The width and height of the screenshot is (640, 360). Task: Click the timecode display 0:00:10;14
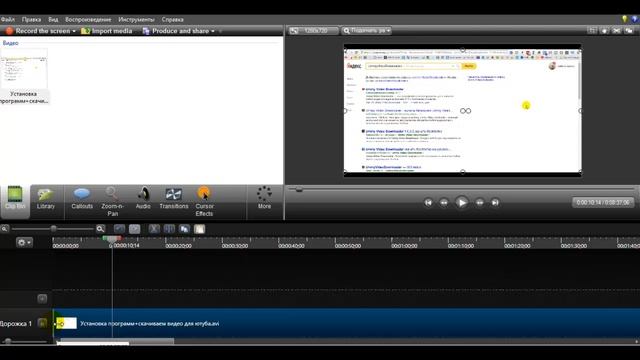tap(603, 202)
